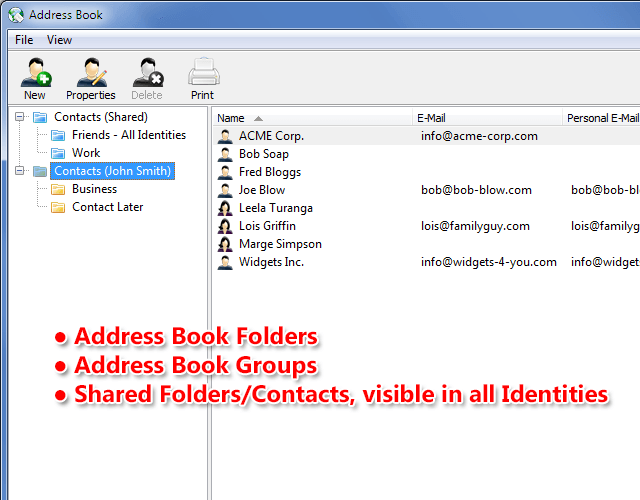The width and height of the screenshot is (640, 500).
Task: Click the Address Book title bar icon
Action: coord(16,15)
